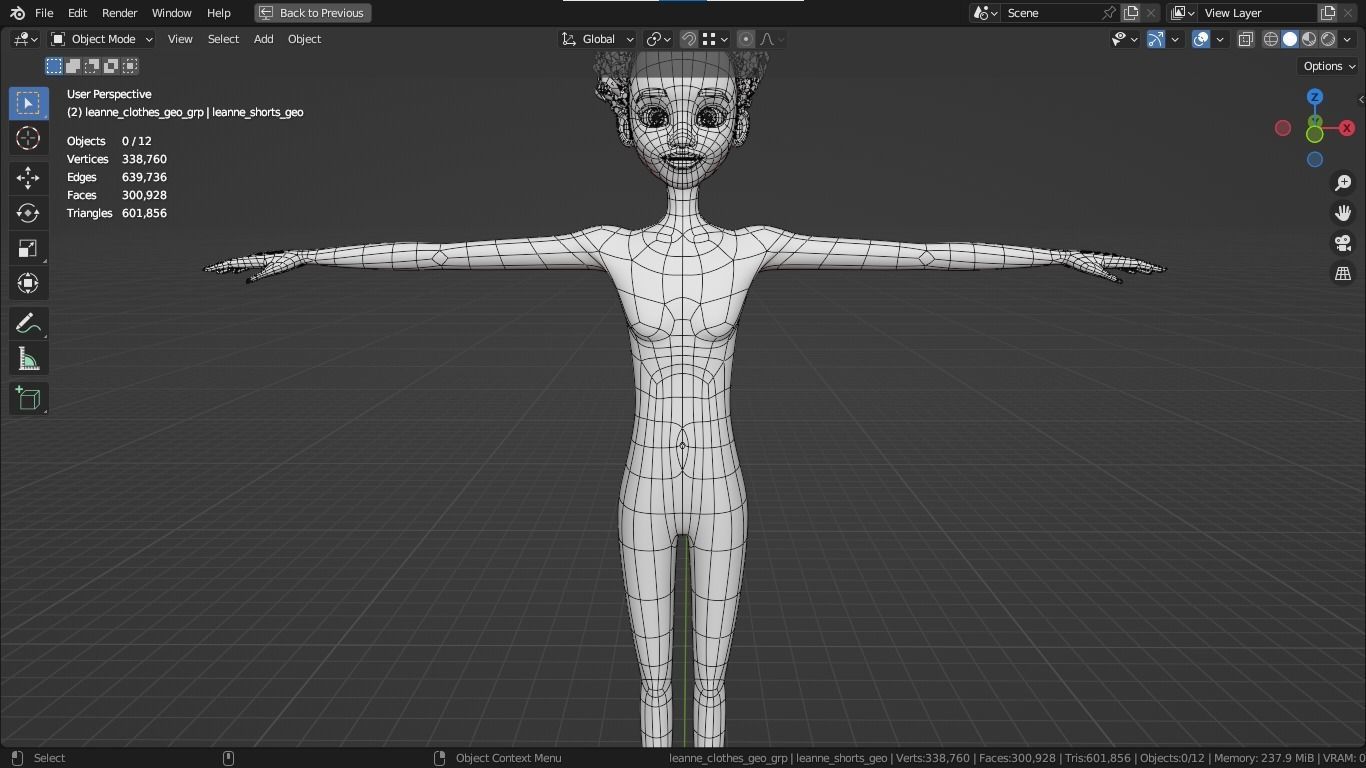Set selection mode to Invert

pos(111,66)
